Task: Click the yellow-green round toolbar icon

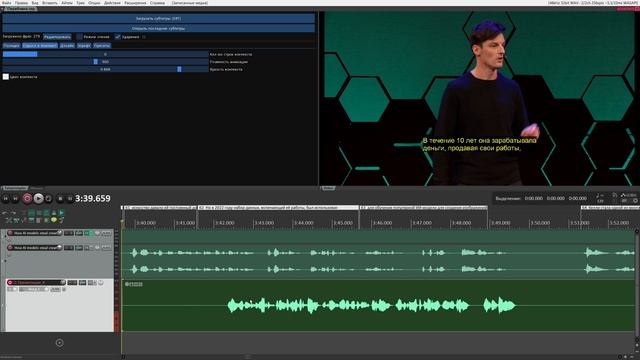Action: click(53, 220)
